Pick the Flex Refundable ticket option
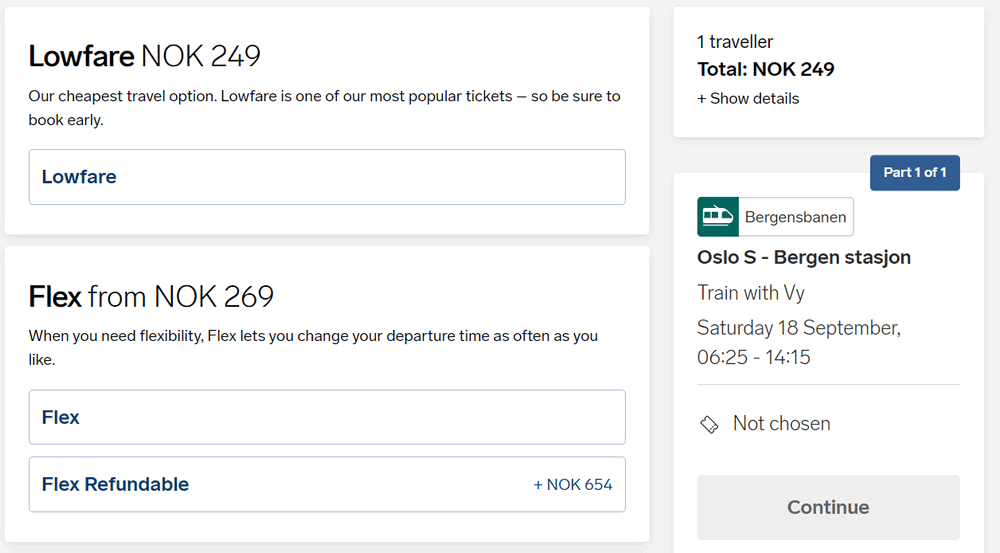 click(x=327, y=484)
